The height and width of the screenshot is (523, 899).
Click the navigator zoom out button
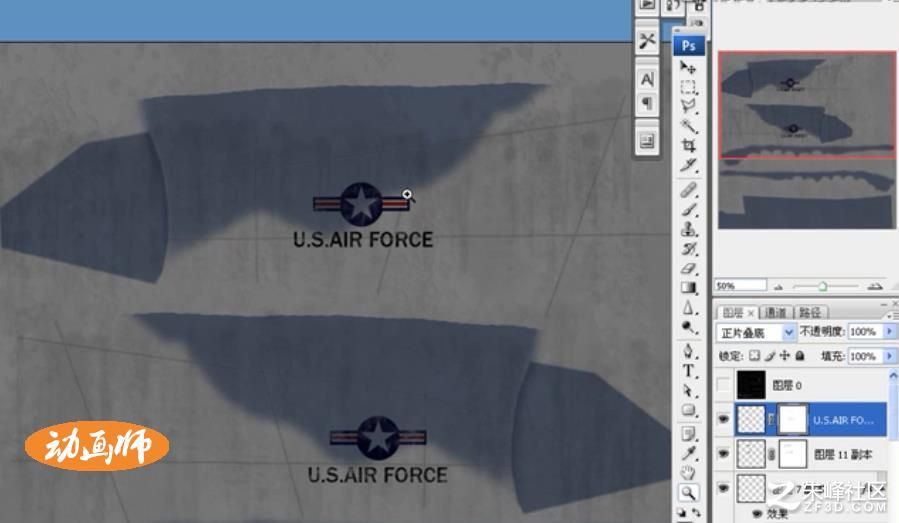point(778,286)
